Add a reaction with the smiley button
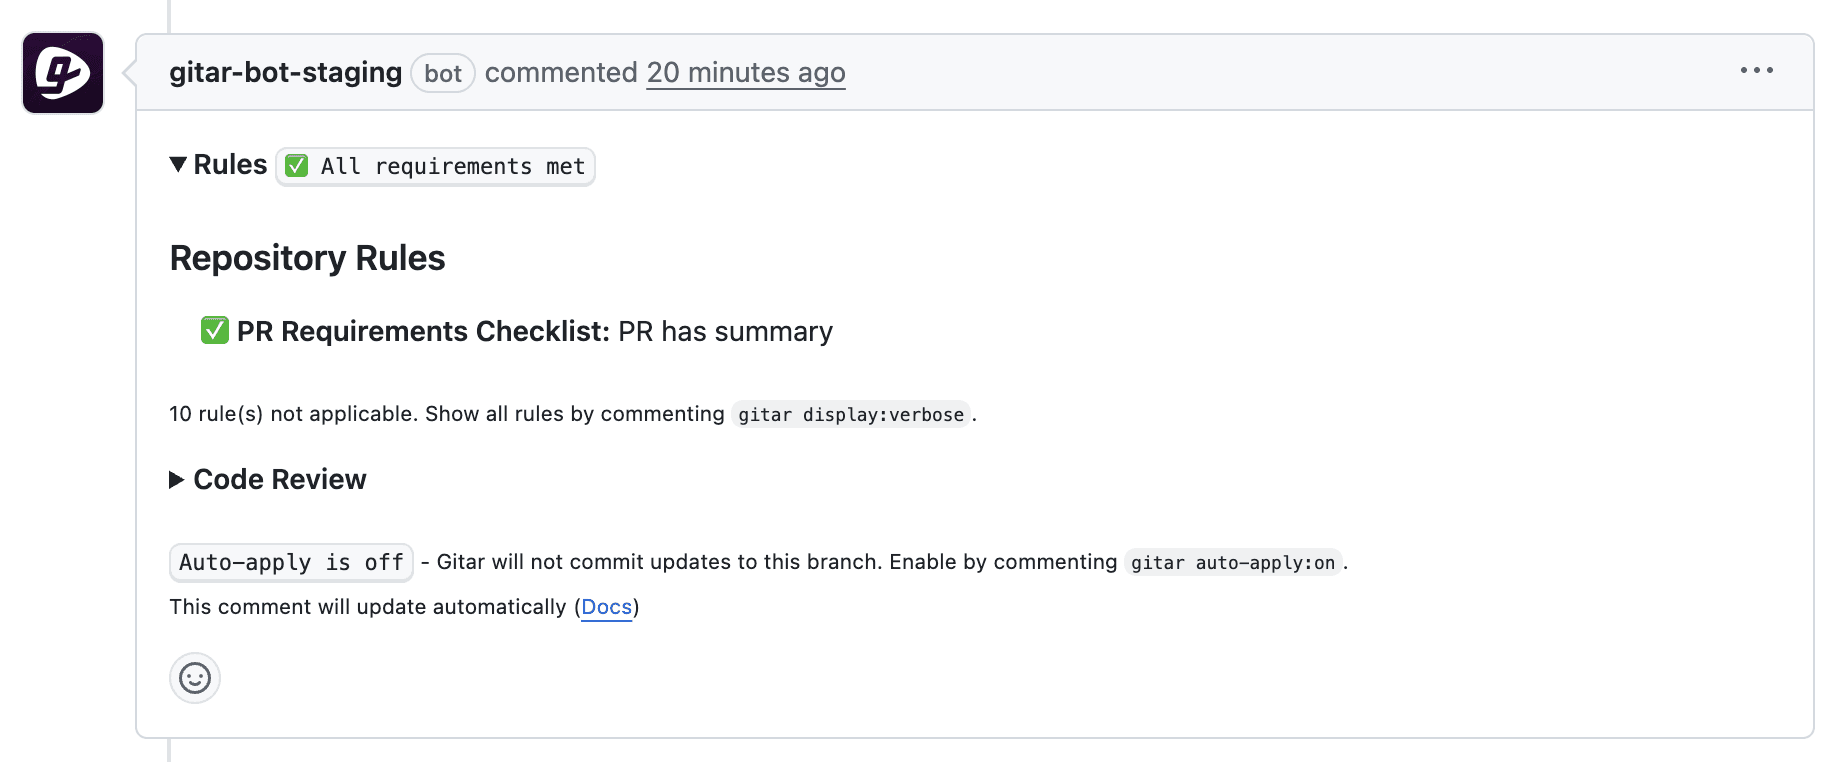 pyautogui.click(x=195, y=678)
